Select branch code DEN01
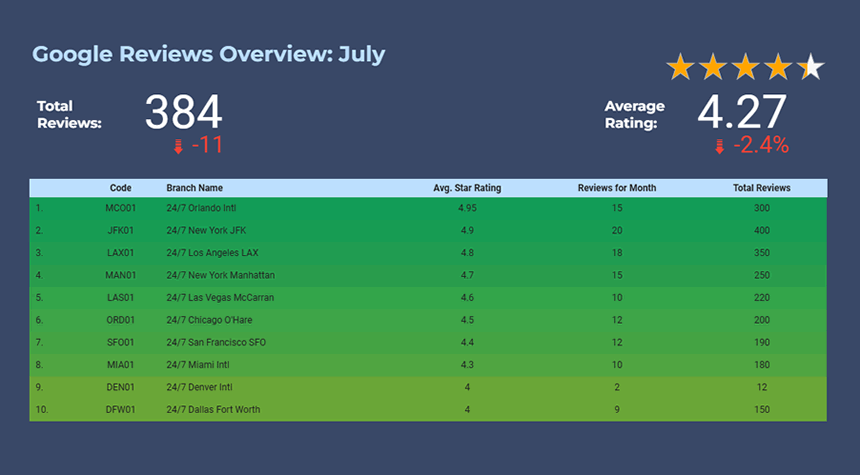 point(121,387)
